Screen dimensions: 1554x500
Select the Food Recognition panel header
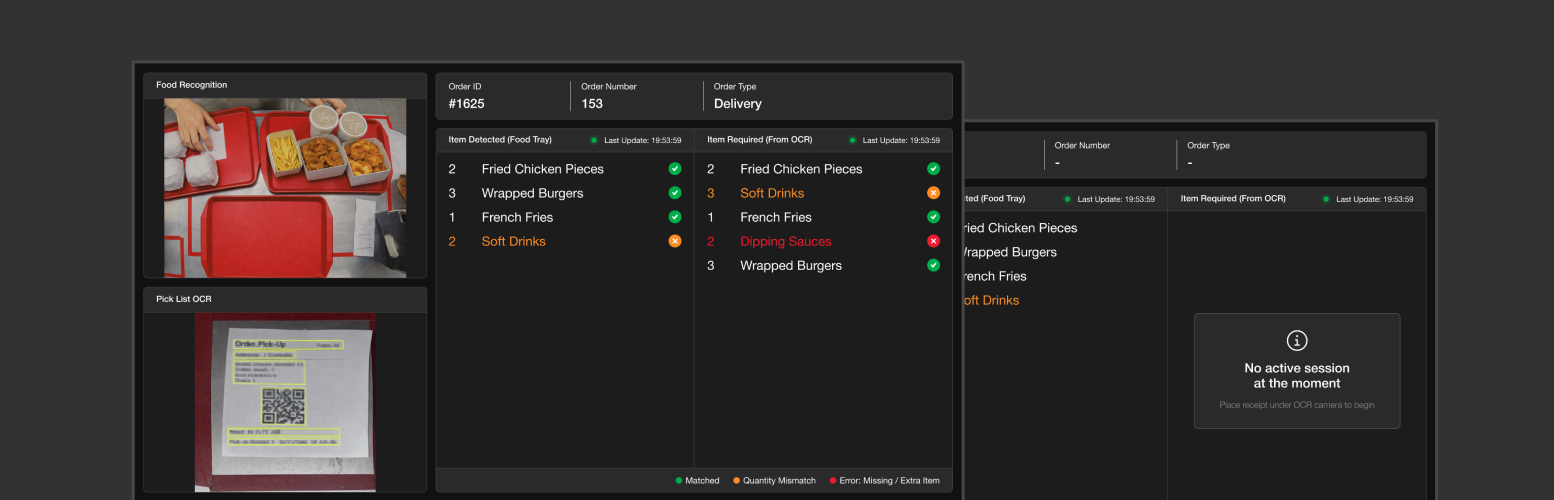(x=285, y=85)
